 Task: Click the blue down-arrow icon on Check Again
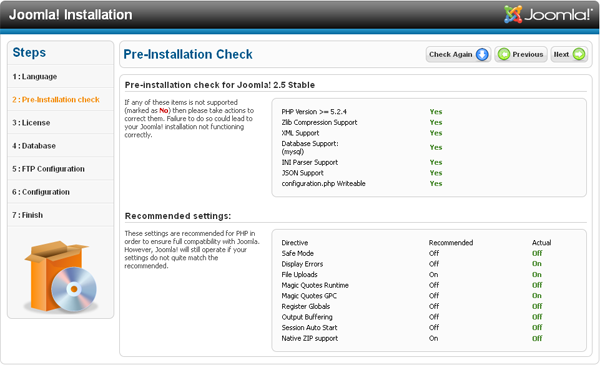(482, 54)
